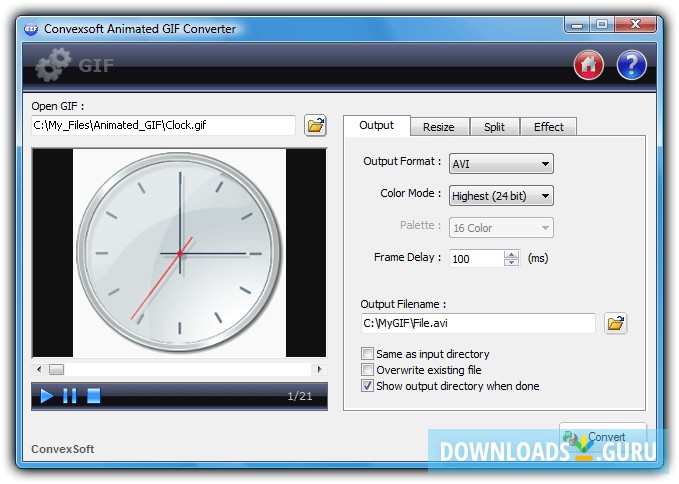Click the 1/21 frame counter
679x484 pixels.
tap(300, 396)
